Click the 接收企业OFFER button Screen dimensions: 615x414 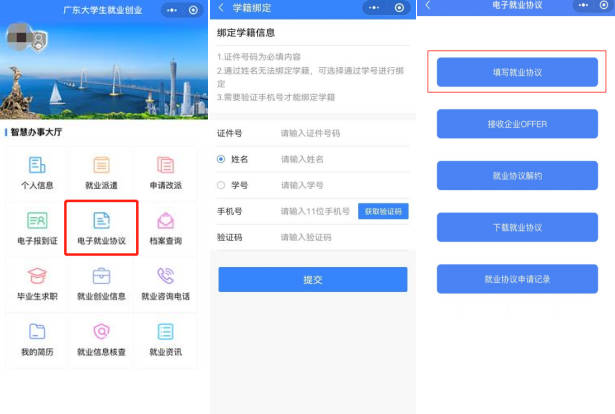click(517, 124)
